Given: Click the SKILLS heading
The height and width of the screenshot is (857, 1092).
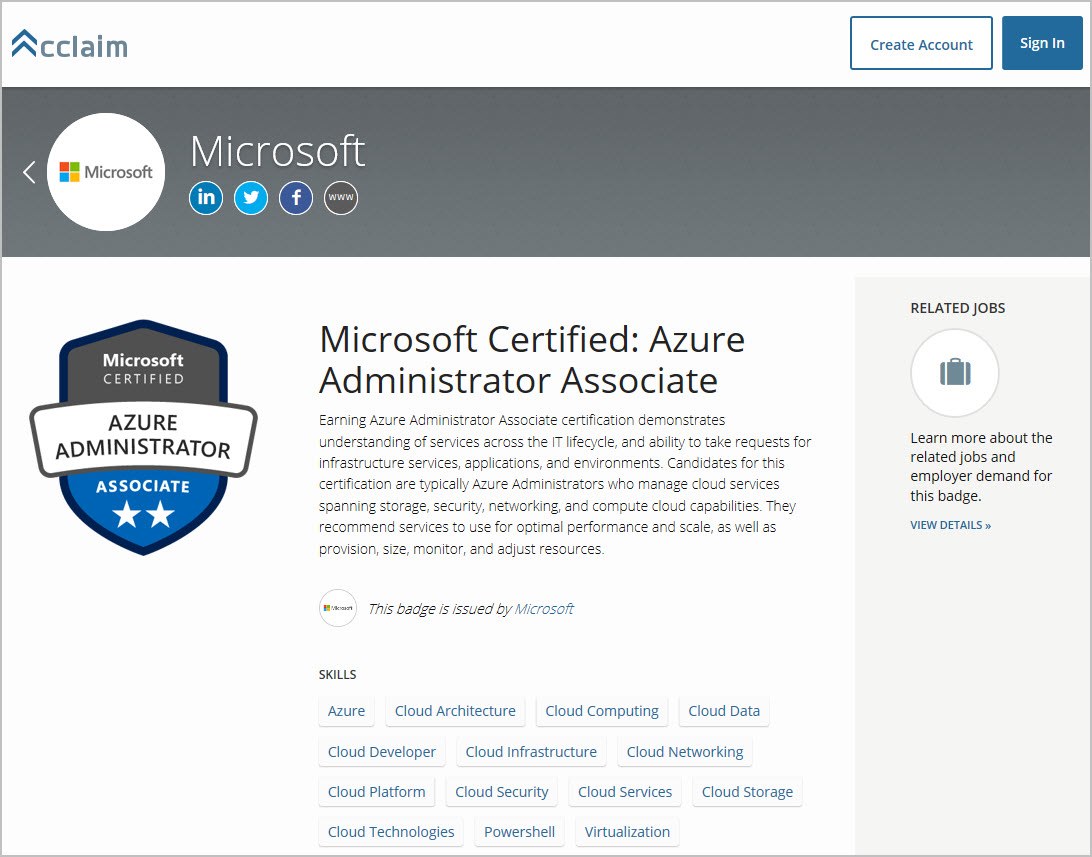Looking at the screenshot, I should coord(338,675).
